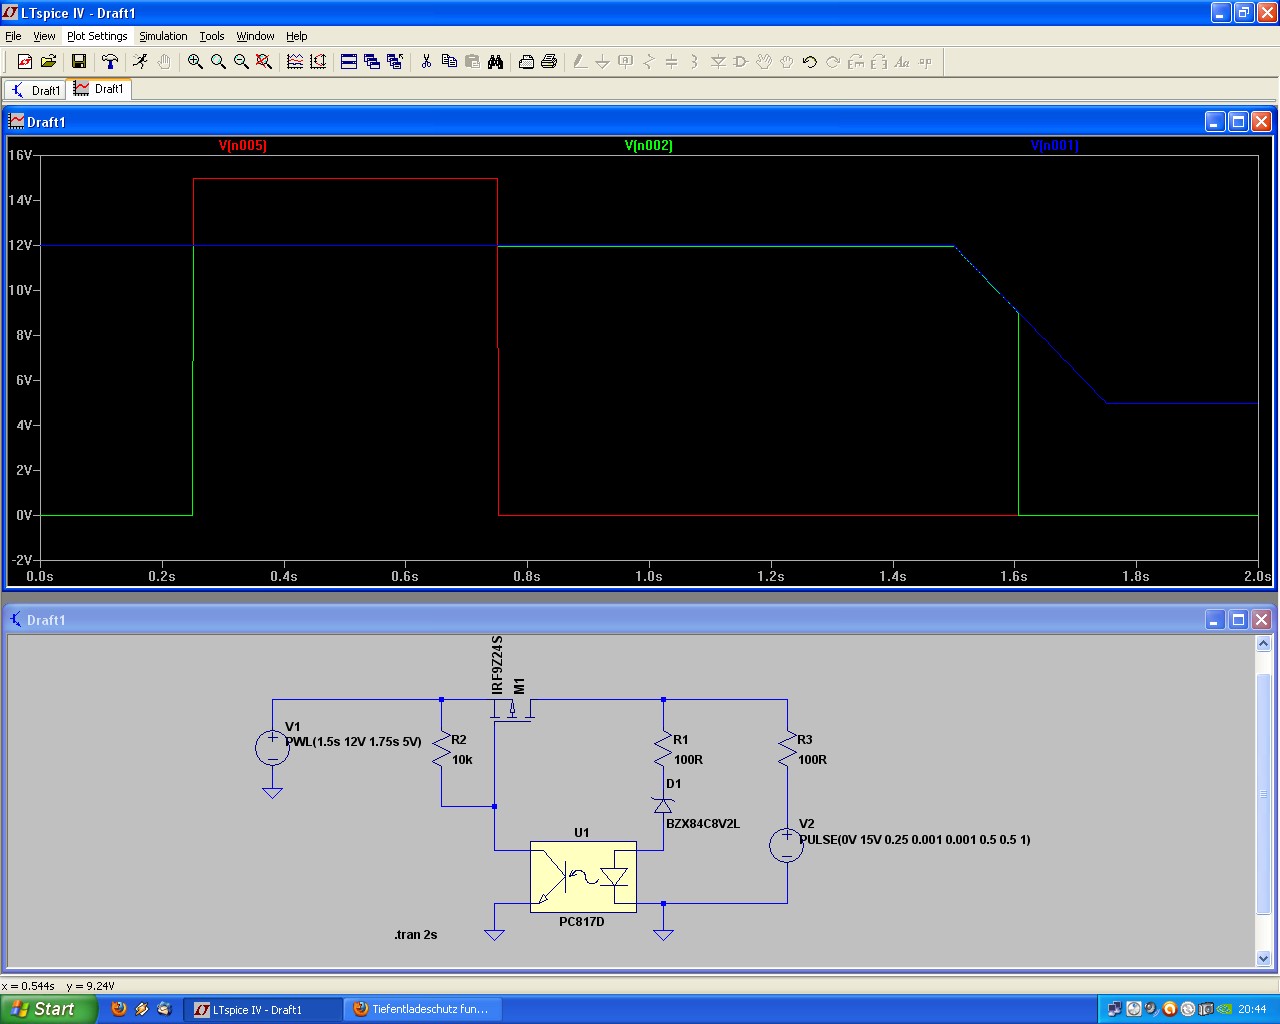Select the V2 pulse voltage source symbol
Screen dimensions: 1280x1024
[787, 845]
